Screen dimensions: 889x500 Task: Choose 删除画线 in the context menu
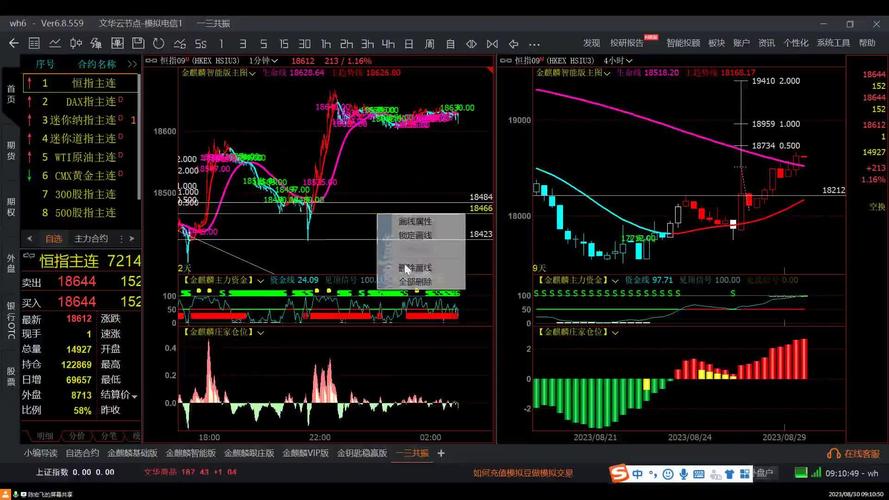415,268
